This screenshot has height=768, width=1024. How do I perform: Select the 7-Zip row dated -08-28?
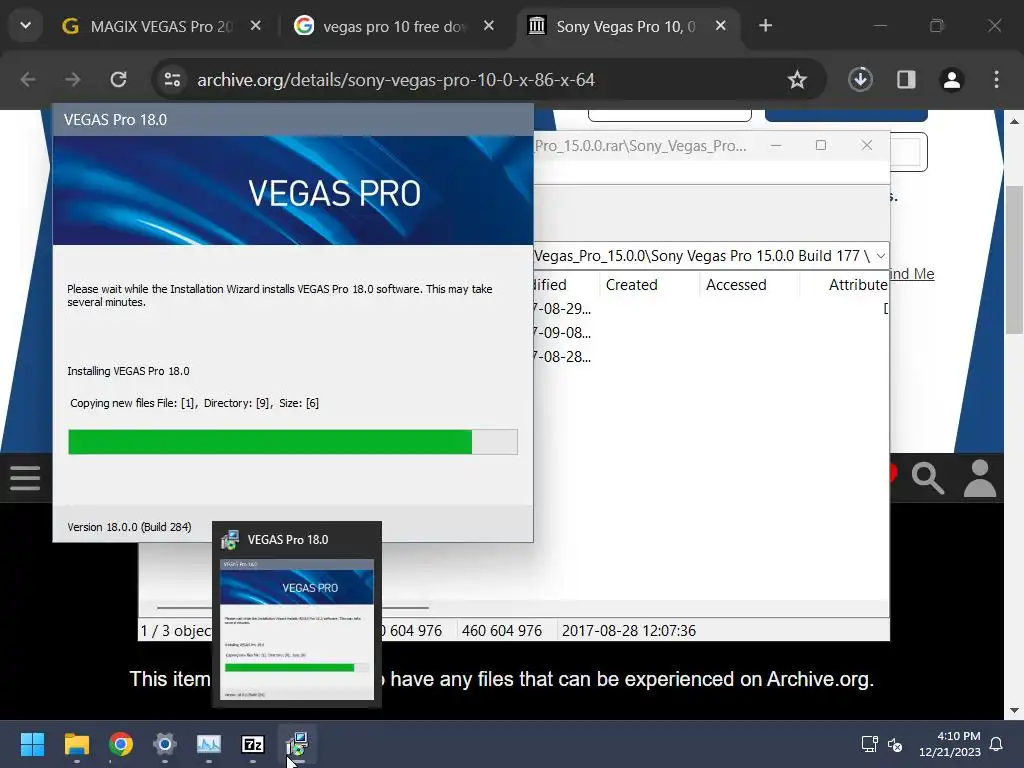(x=711, y=357)
